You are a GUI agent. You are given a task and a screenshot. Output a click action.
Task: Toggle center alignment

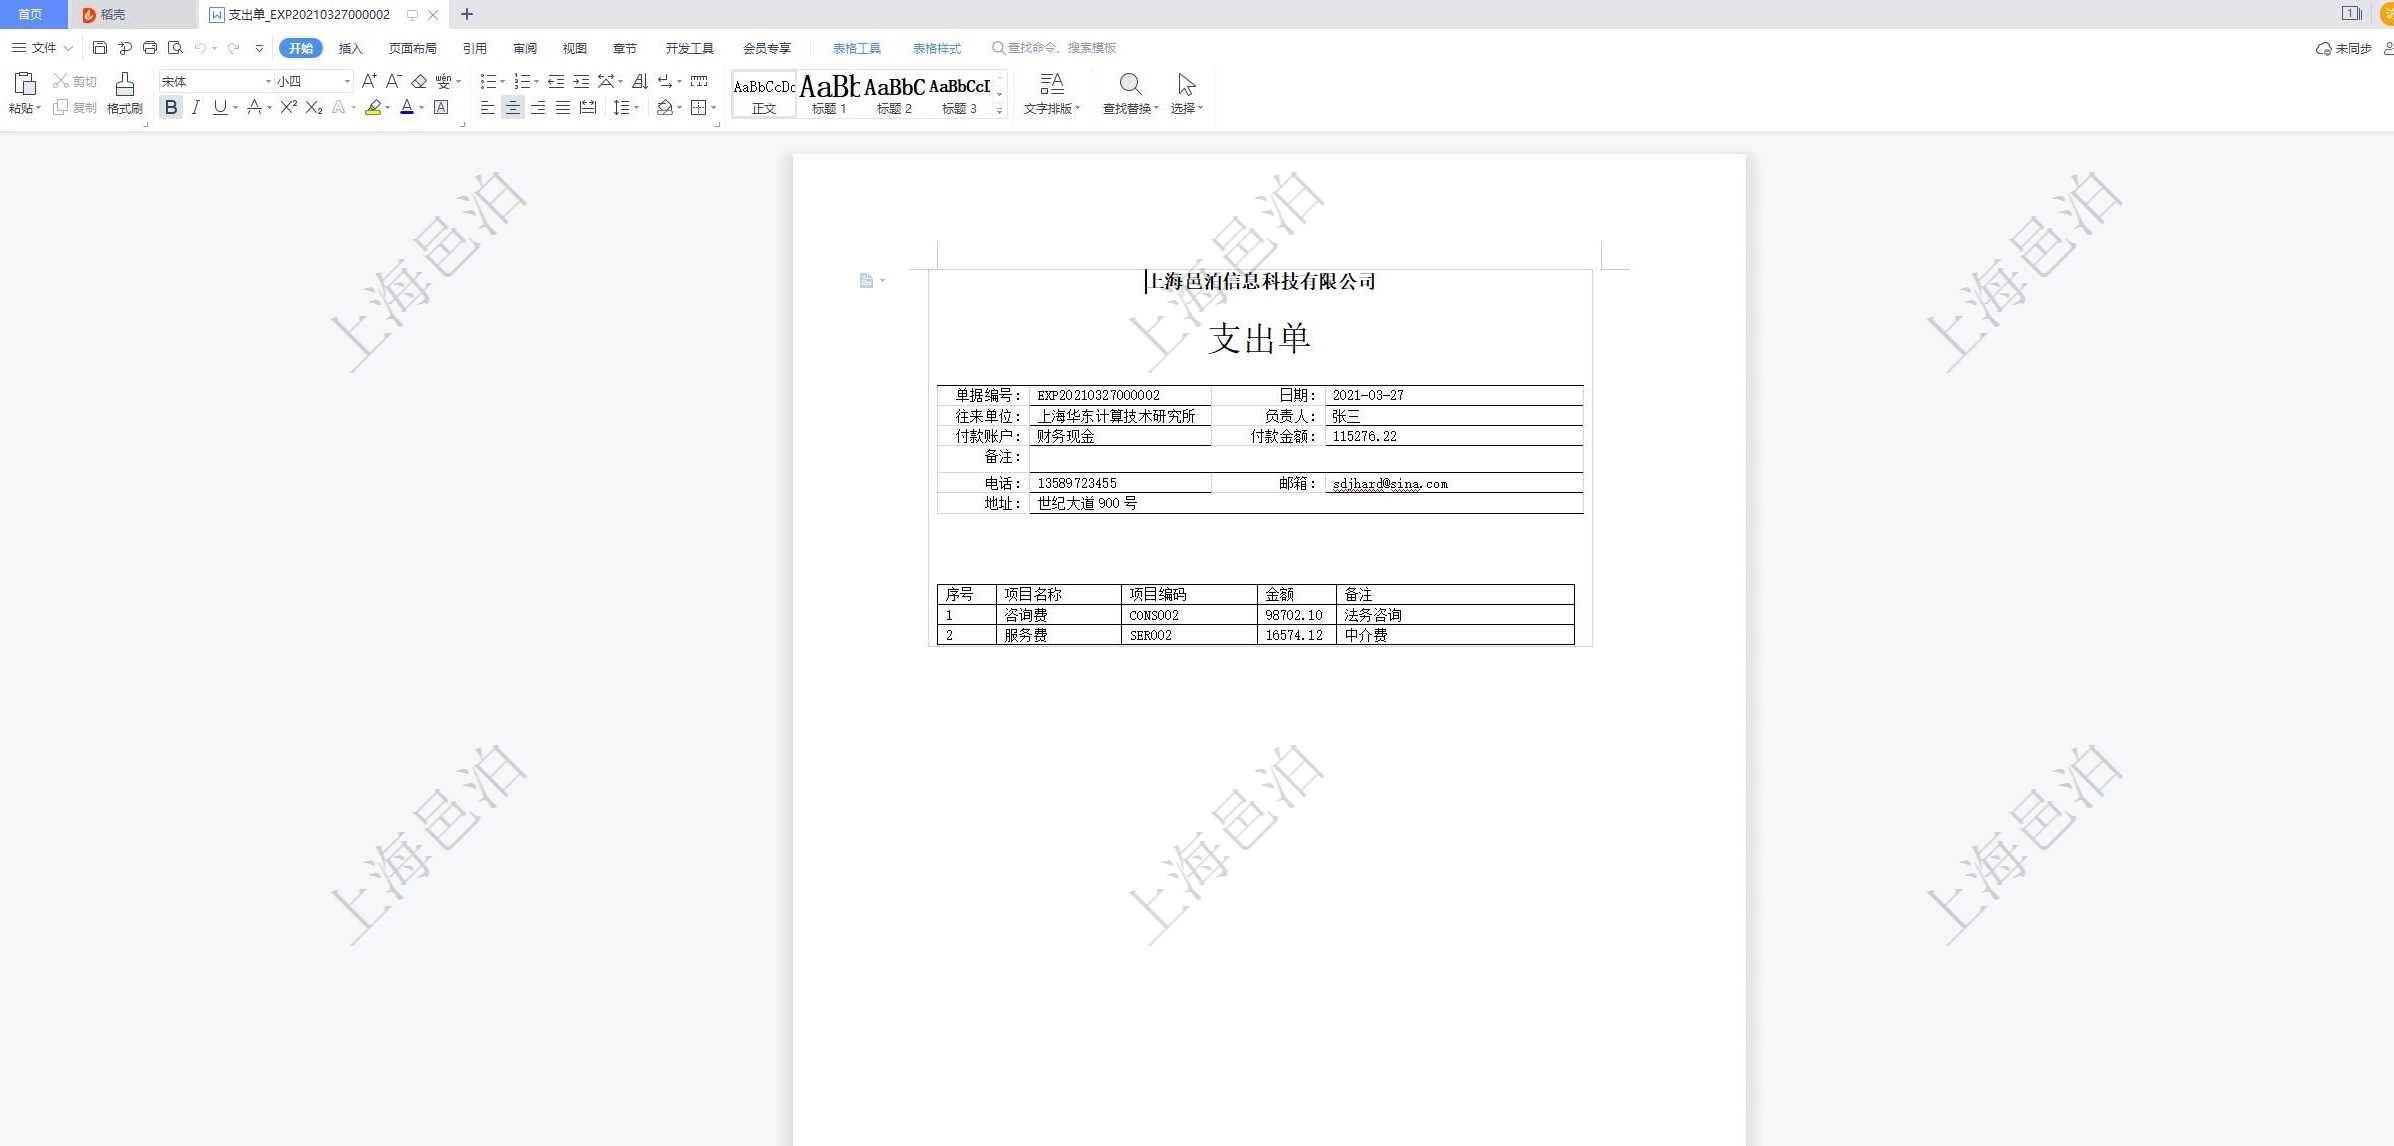pos(512,107)
